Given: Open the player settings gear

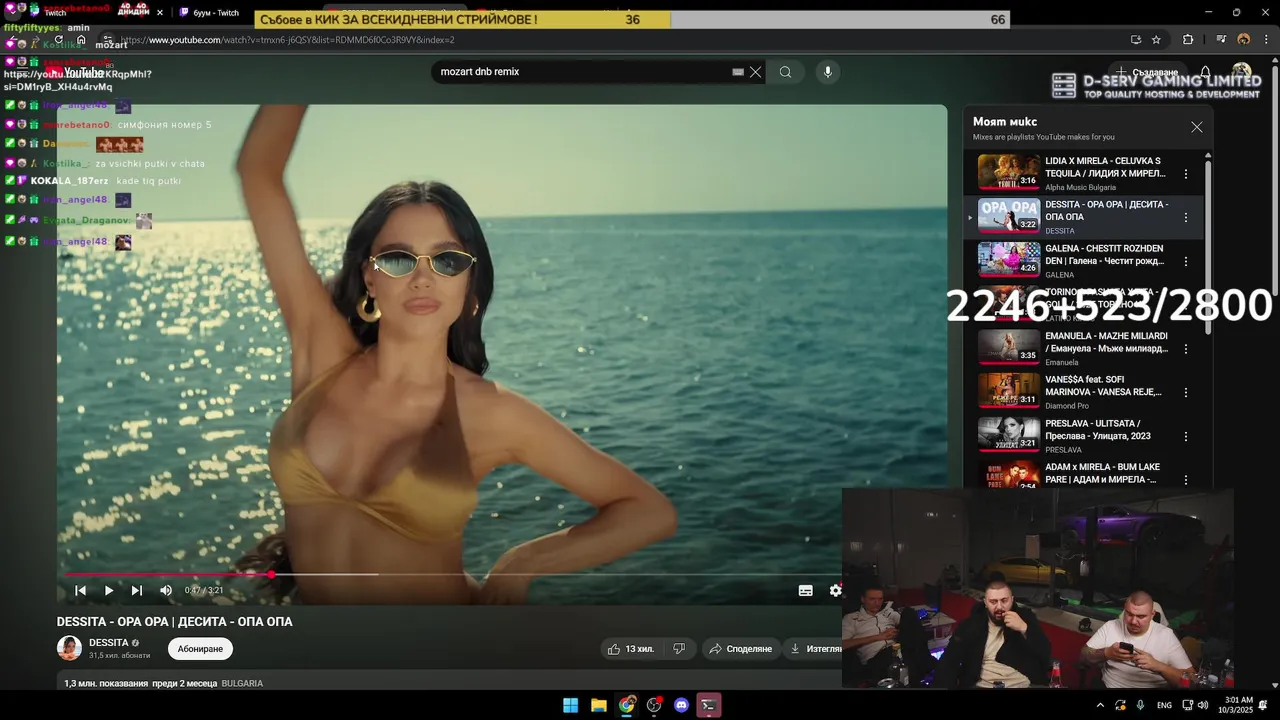Looking at the screenshot, I should pyautogui.click(x=835, y=590).
